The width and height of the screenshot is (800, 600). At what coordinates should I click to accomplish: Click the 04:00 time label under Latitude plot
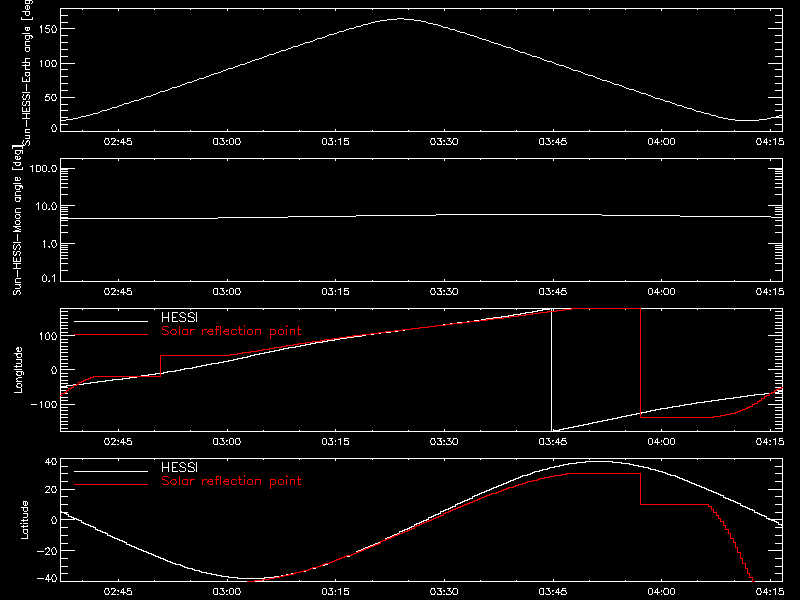pyautogui.click(x=661, y=592)
